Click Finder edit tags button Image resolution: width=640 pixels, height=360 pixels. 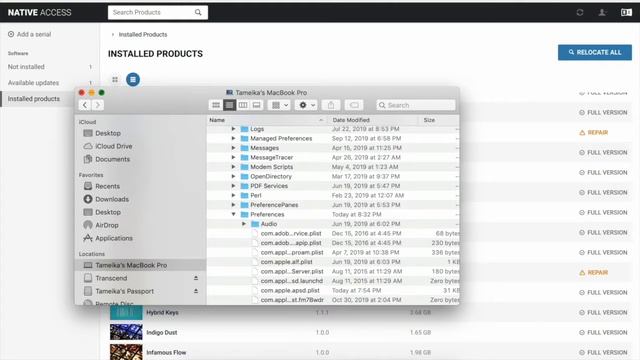click(354, 105)
